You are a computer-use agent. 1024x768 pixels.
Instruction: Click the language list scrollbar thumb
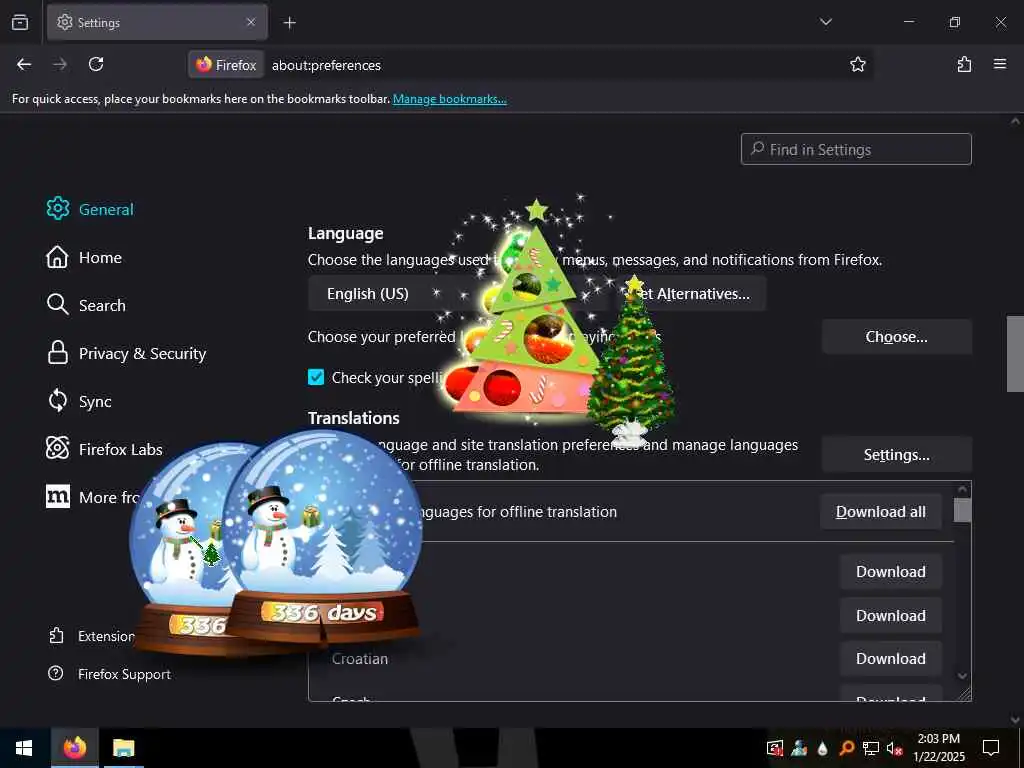(963, 510)
